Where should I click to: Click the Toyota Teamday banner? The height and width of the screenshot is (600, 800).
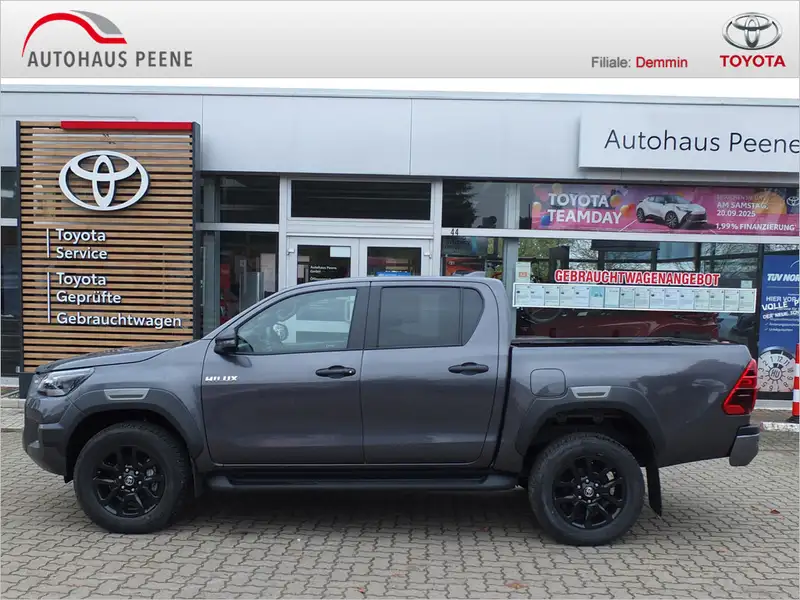click(664, 208)
